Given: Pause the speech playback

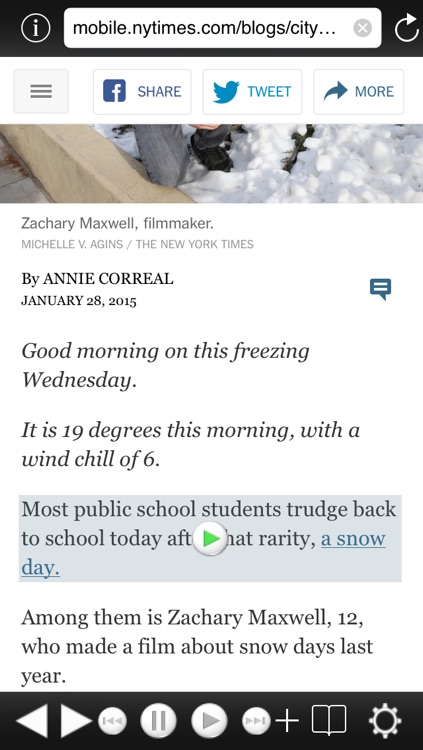Looking at the screenshot, I should (x=158, y=720).
